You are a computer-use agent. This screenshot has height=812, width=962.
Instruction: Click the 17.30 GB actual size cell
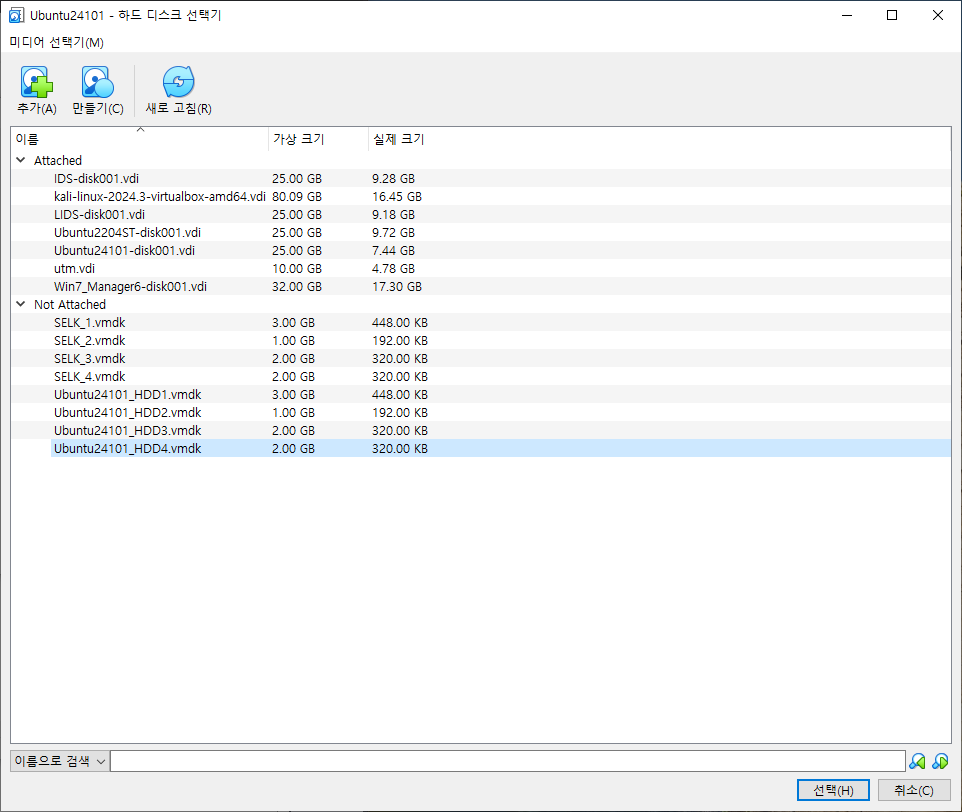tap(396, 286)
